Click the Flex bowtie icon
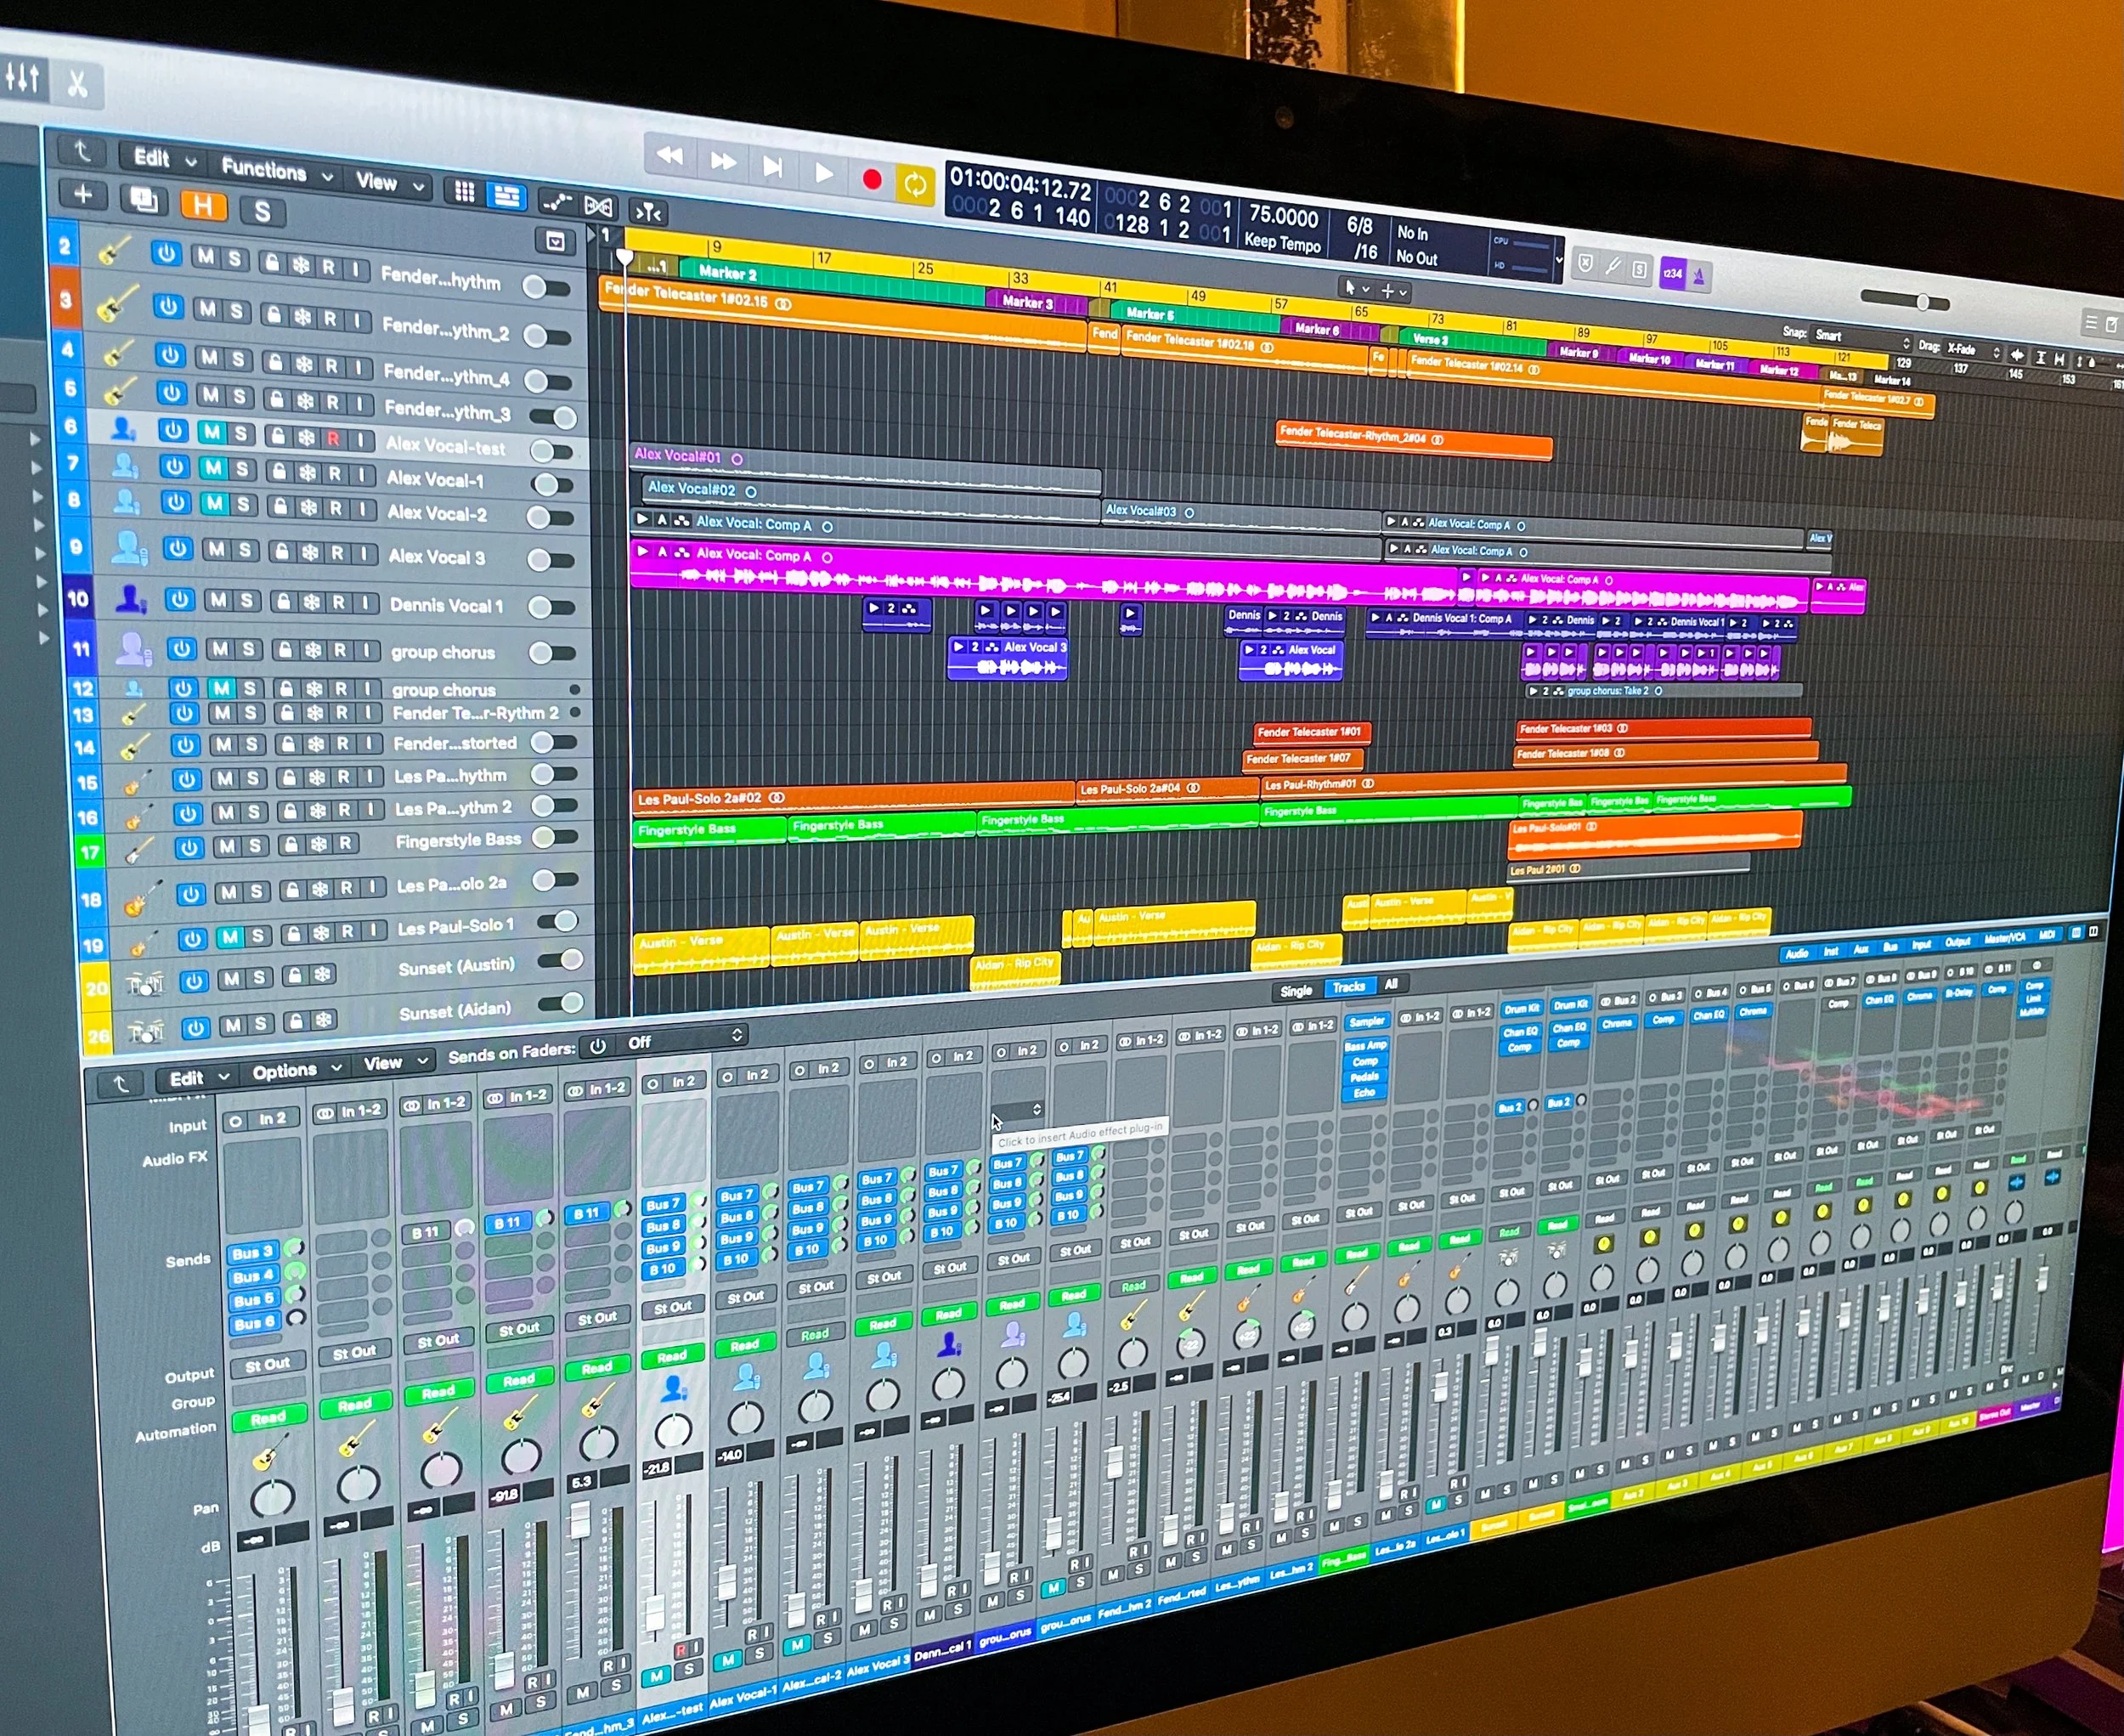This screenshot has height=1736, width=2124. tap(598, 207)
